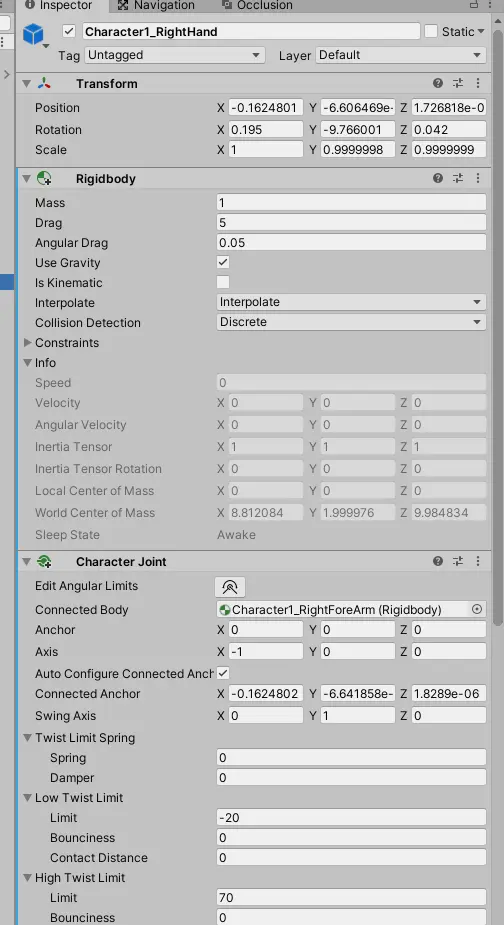Viewport: 504px width, 925px height.
Task: Click the Sleep State Awake text
Action: pos(236,534)
